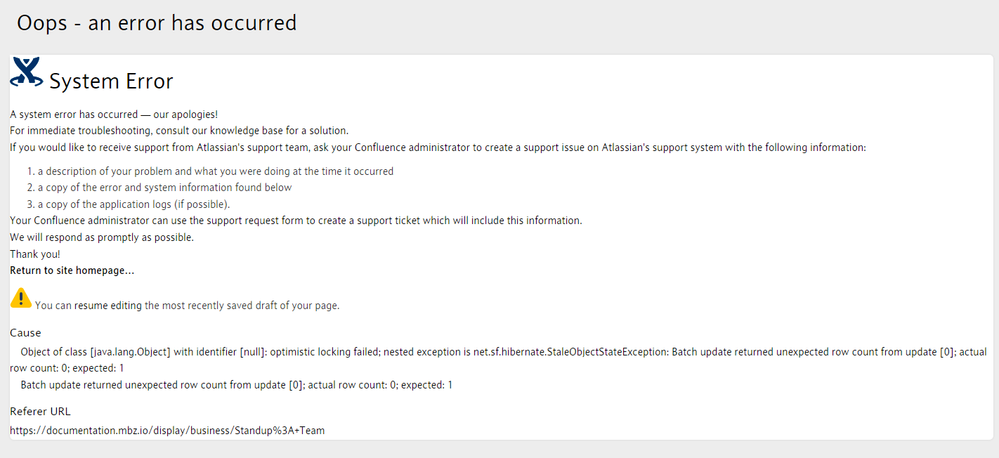
Task: Click the 'Oops - an error has occurred' title
Action: click(x=156, y=22)
